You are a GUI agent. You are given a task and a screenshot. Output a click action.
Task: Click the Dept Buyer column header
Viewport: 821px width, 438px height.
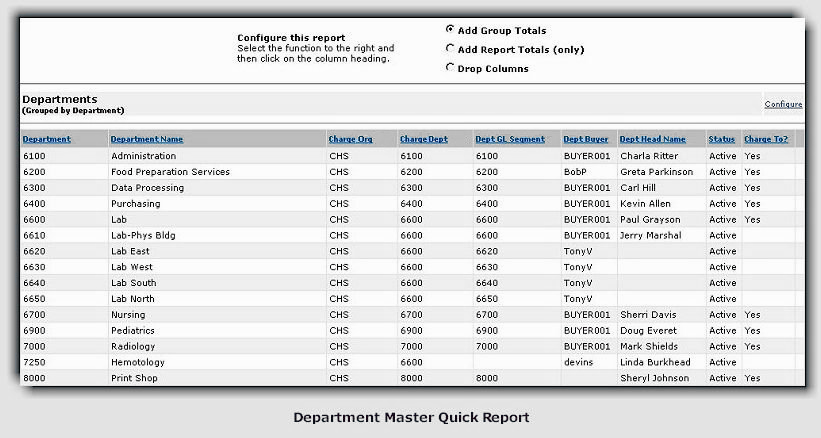[586, 139]
